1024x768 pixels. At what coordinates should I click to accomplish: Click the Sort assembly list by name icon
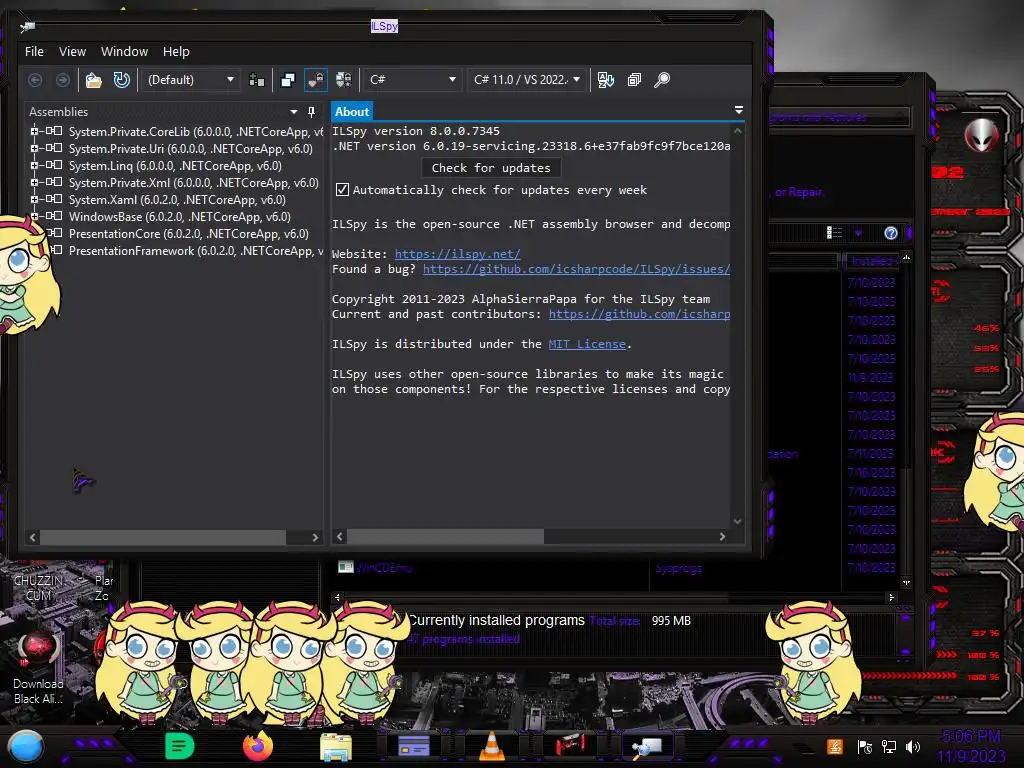coord(606,80)
